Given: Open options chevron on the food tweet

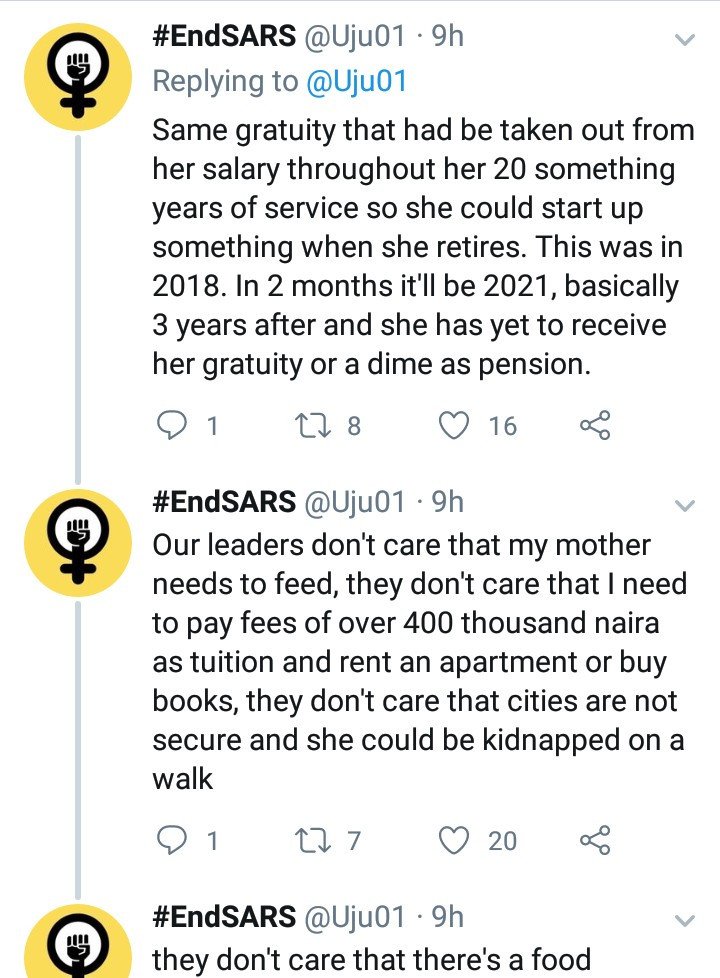Looking at the screenshot, I should point(685,921).
